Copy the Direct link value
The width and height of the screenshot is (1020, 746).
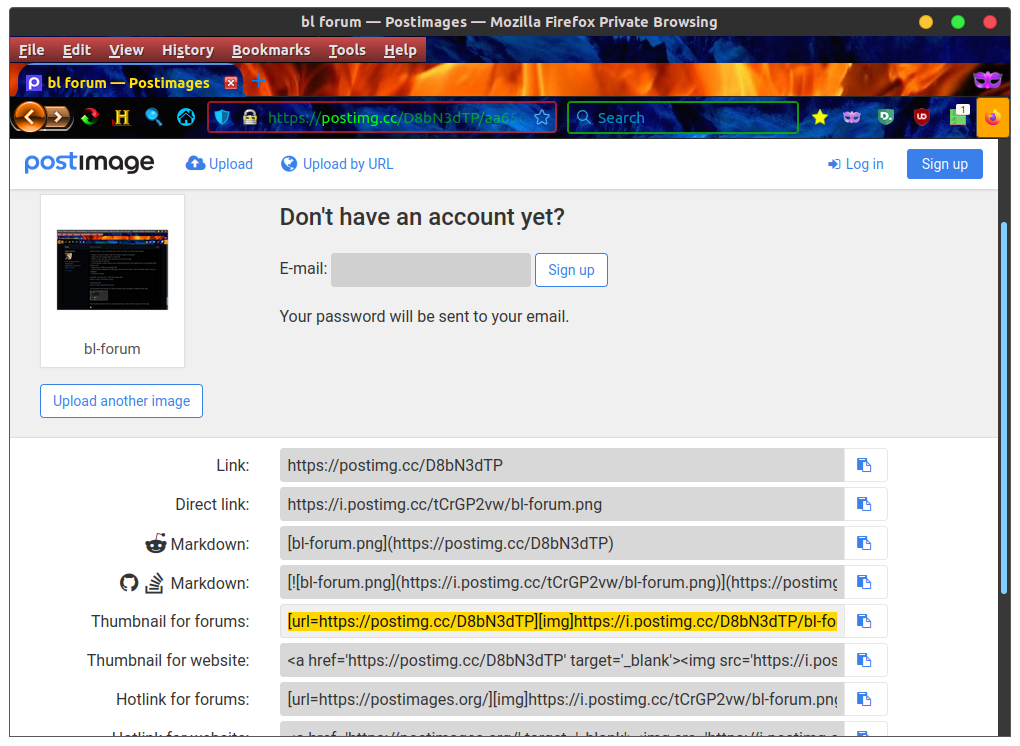(864, 504)
